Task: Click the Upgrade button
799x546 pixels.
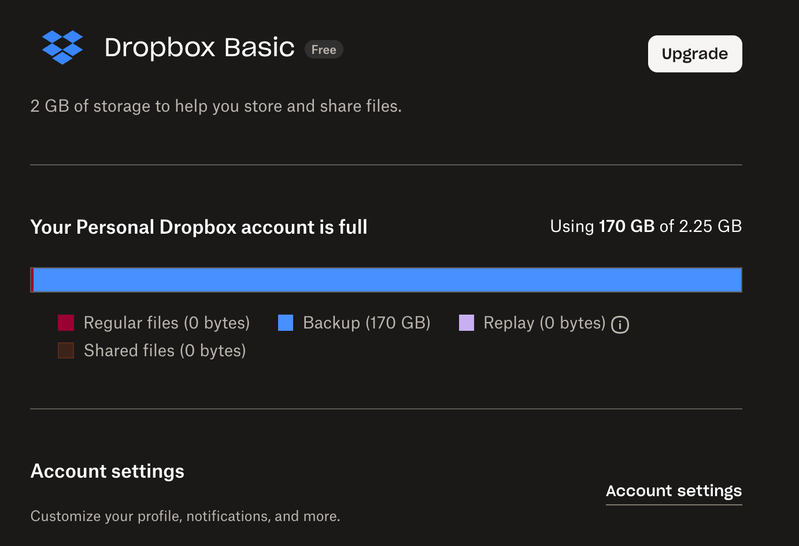Action: pyautogui.click(x=695, y=54)
